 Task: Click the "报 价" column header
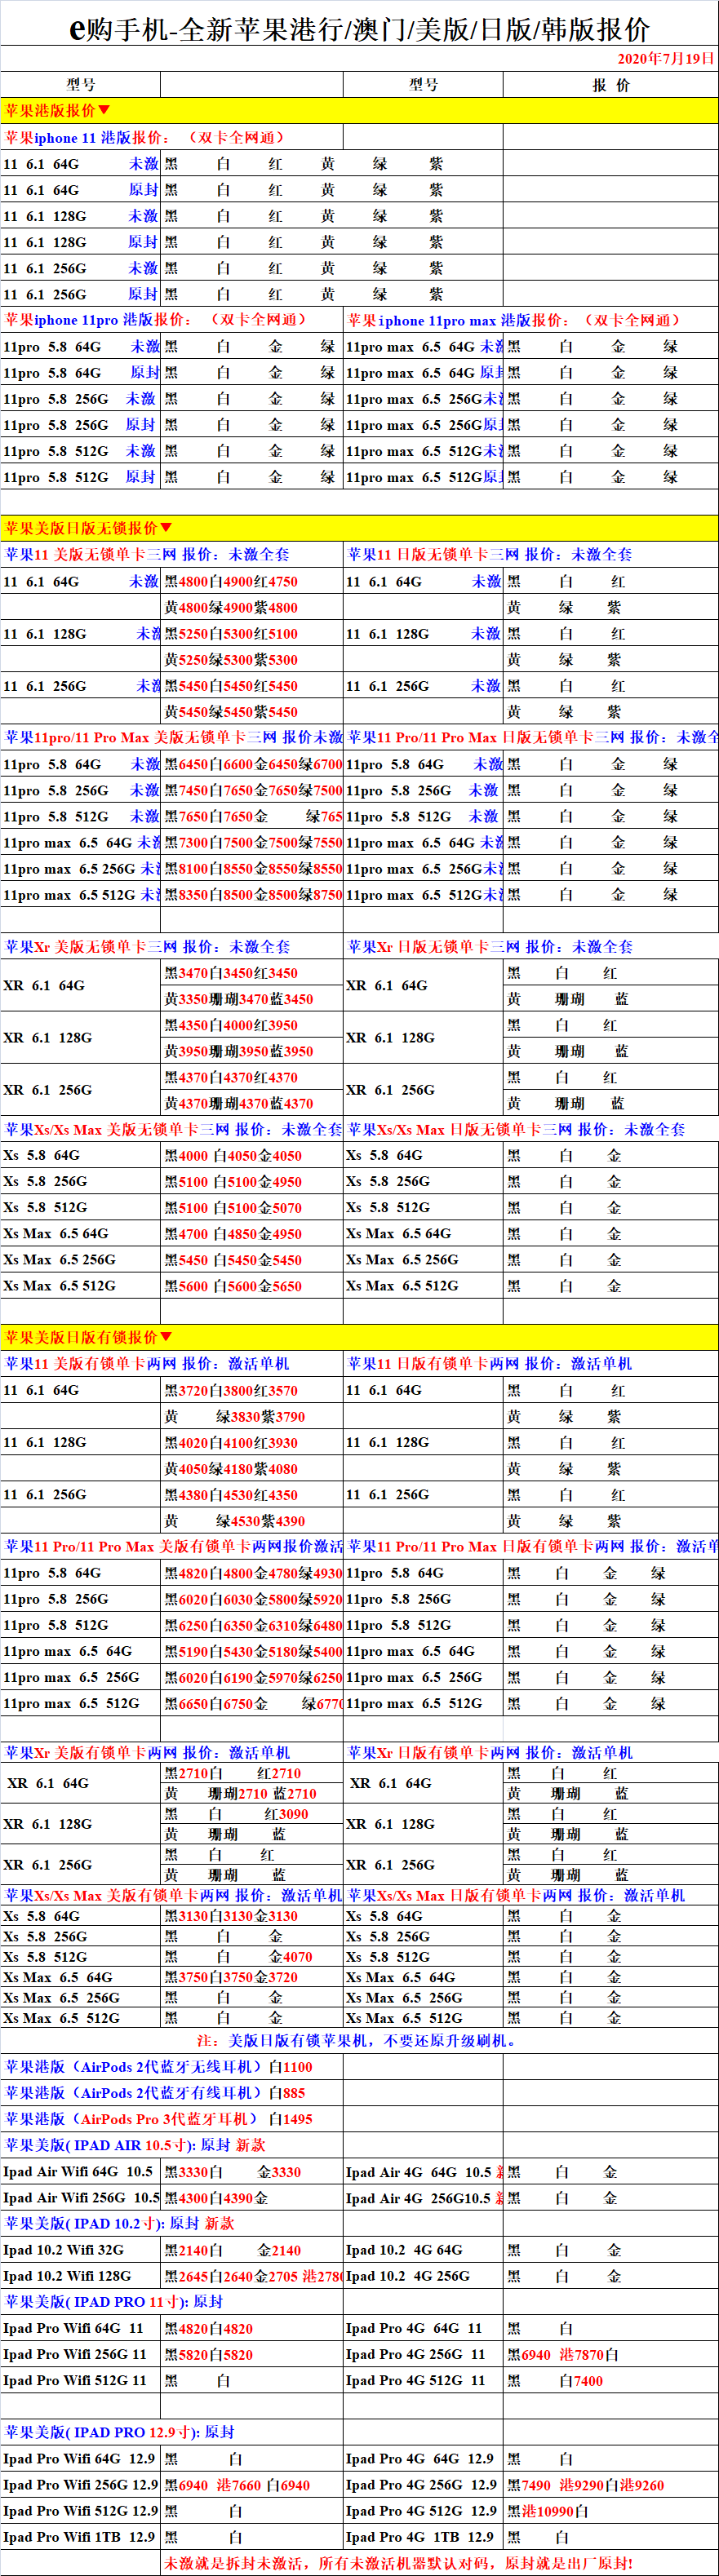[x=611, y=85]
